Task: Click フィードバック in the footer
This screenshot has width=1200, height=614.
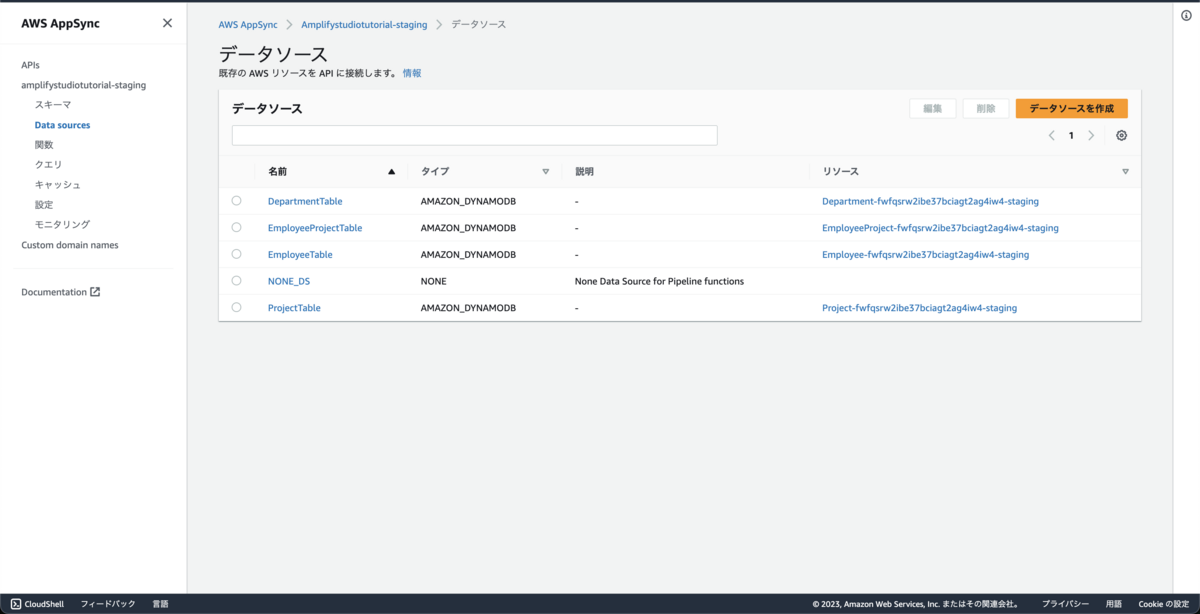Action: point(108,604)
